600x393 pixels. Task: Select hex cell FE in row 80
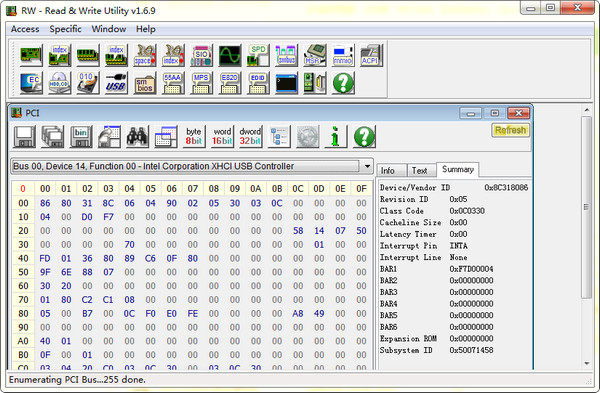(192, 313)
